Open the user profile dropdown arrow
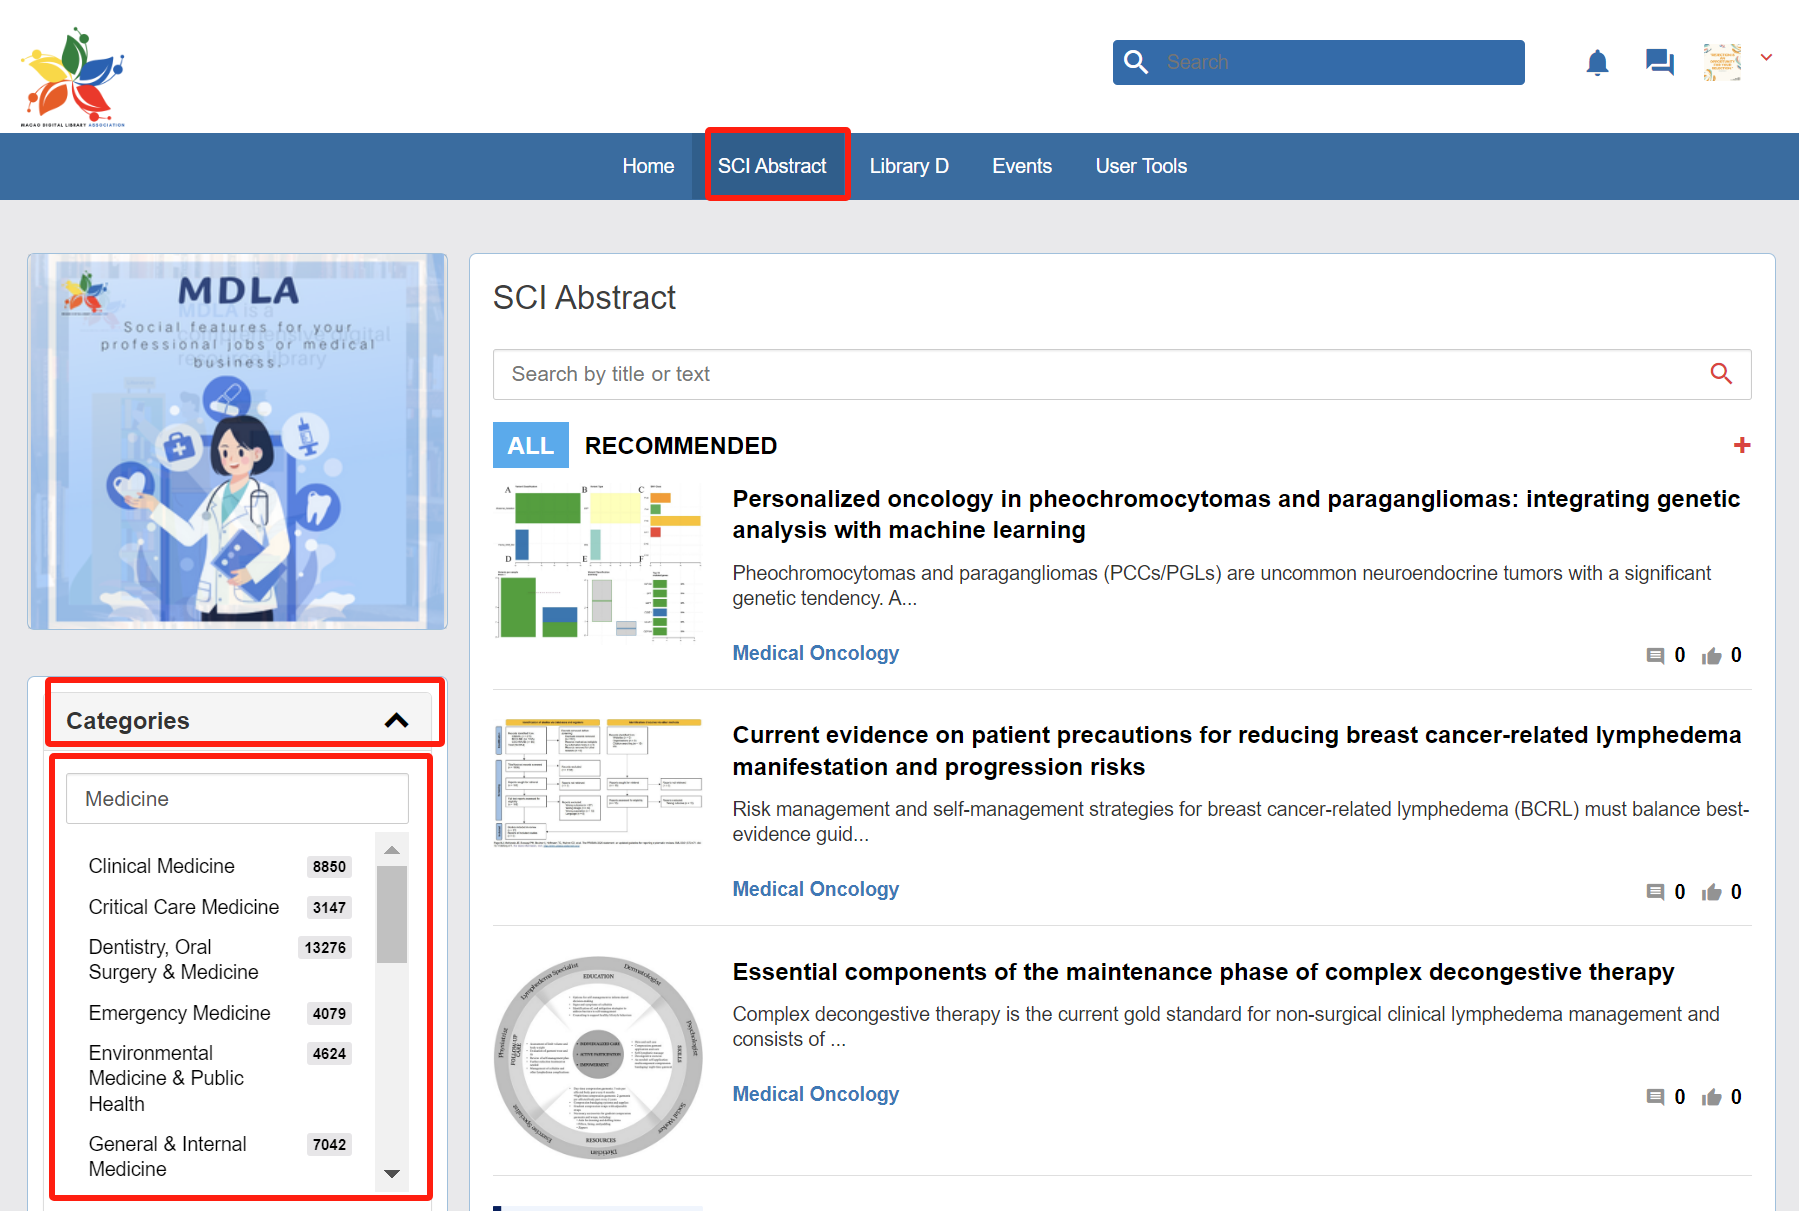 point(1767,58)
